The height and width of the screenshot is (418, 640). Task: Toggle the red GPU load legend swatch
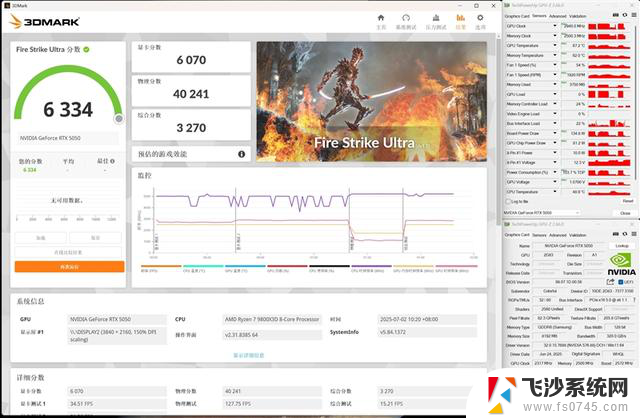[x=287, y=266]
